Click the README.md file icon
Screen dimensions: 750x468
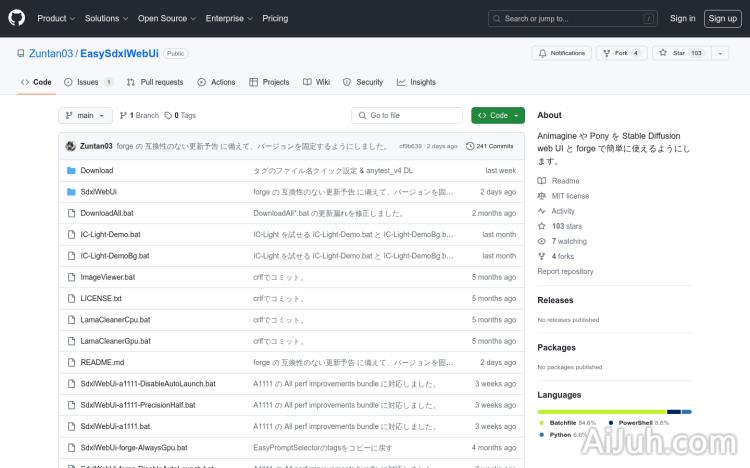(x=71, y=362)
